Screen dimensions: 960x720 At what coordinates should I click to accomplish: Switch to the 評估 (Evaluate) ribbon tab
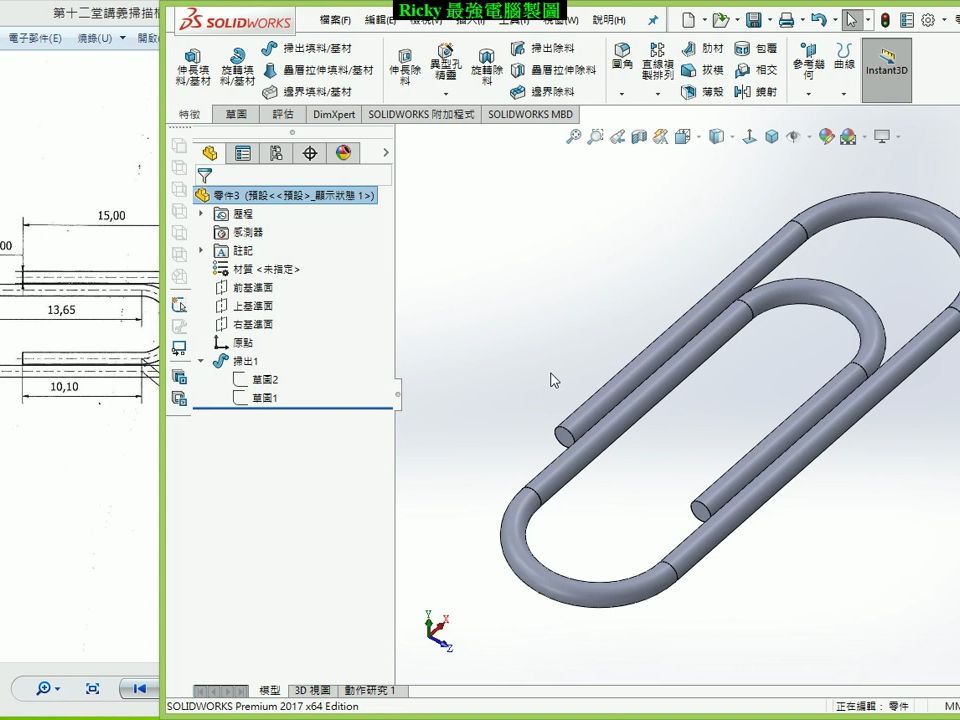point(282,114)
